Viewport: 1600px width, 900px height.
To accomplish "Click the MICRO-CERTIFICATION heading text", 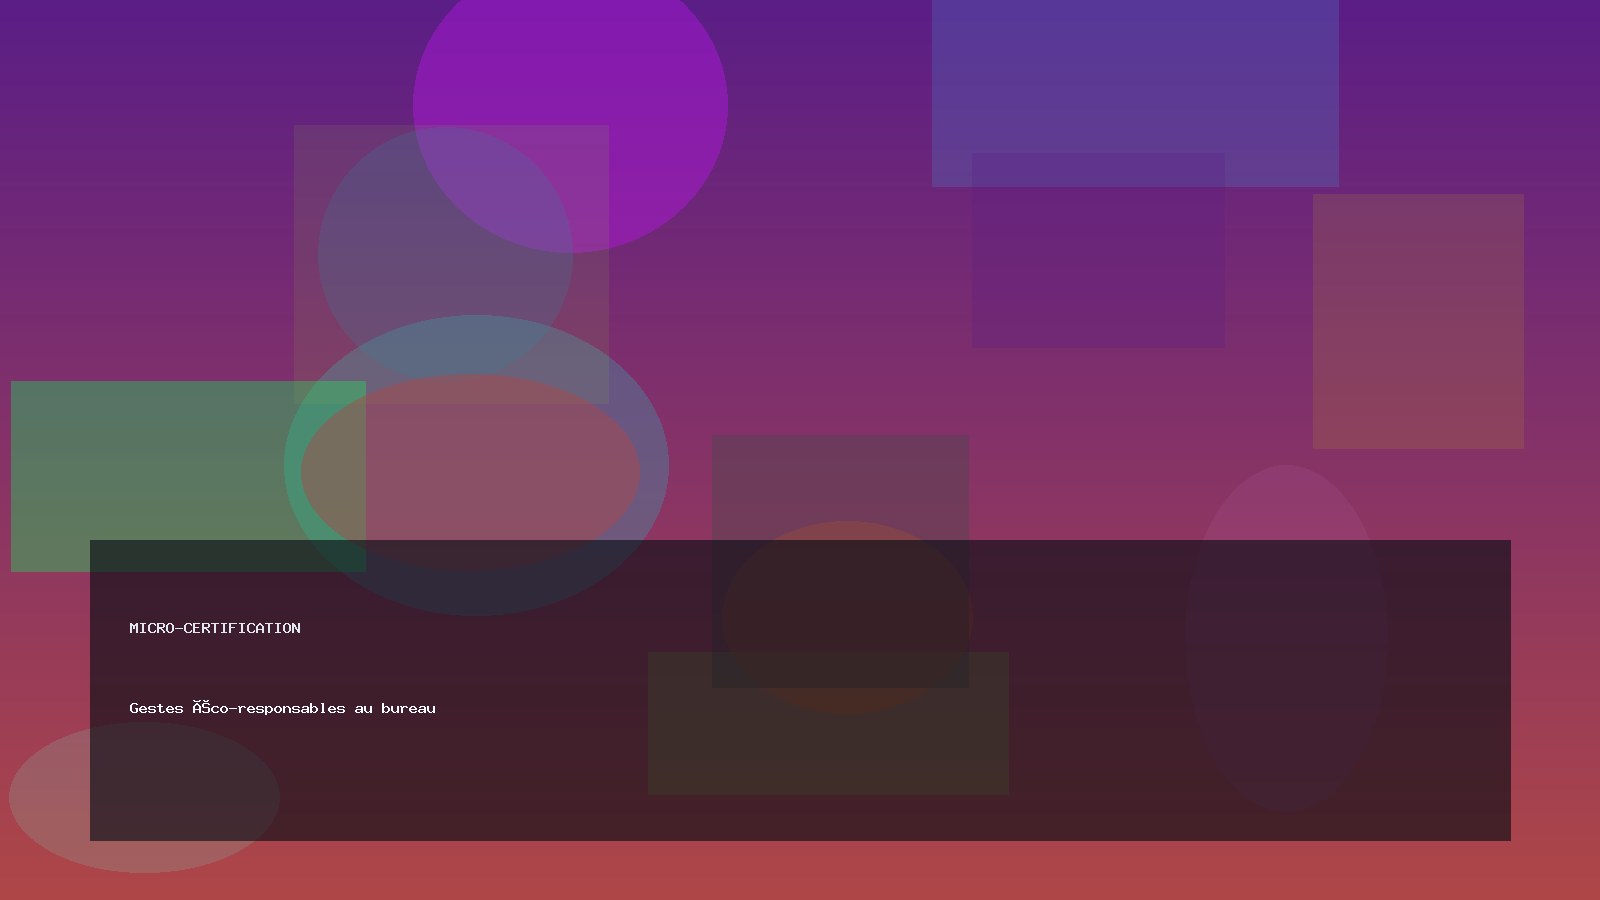I will click(215, 628).
